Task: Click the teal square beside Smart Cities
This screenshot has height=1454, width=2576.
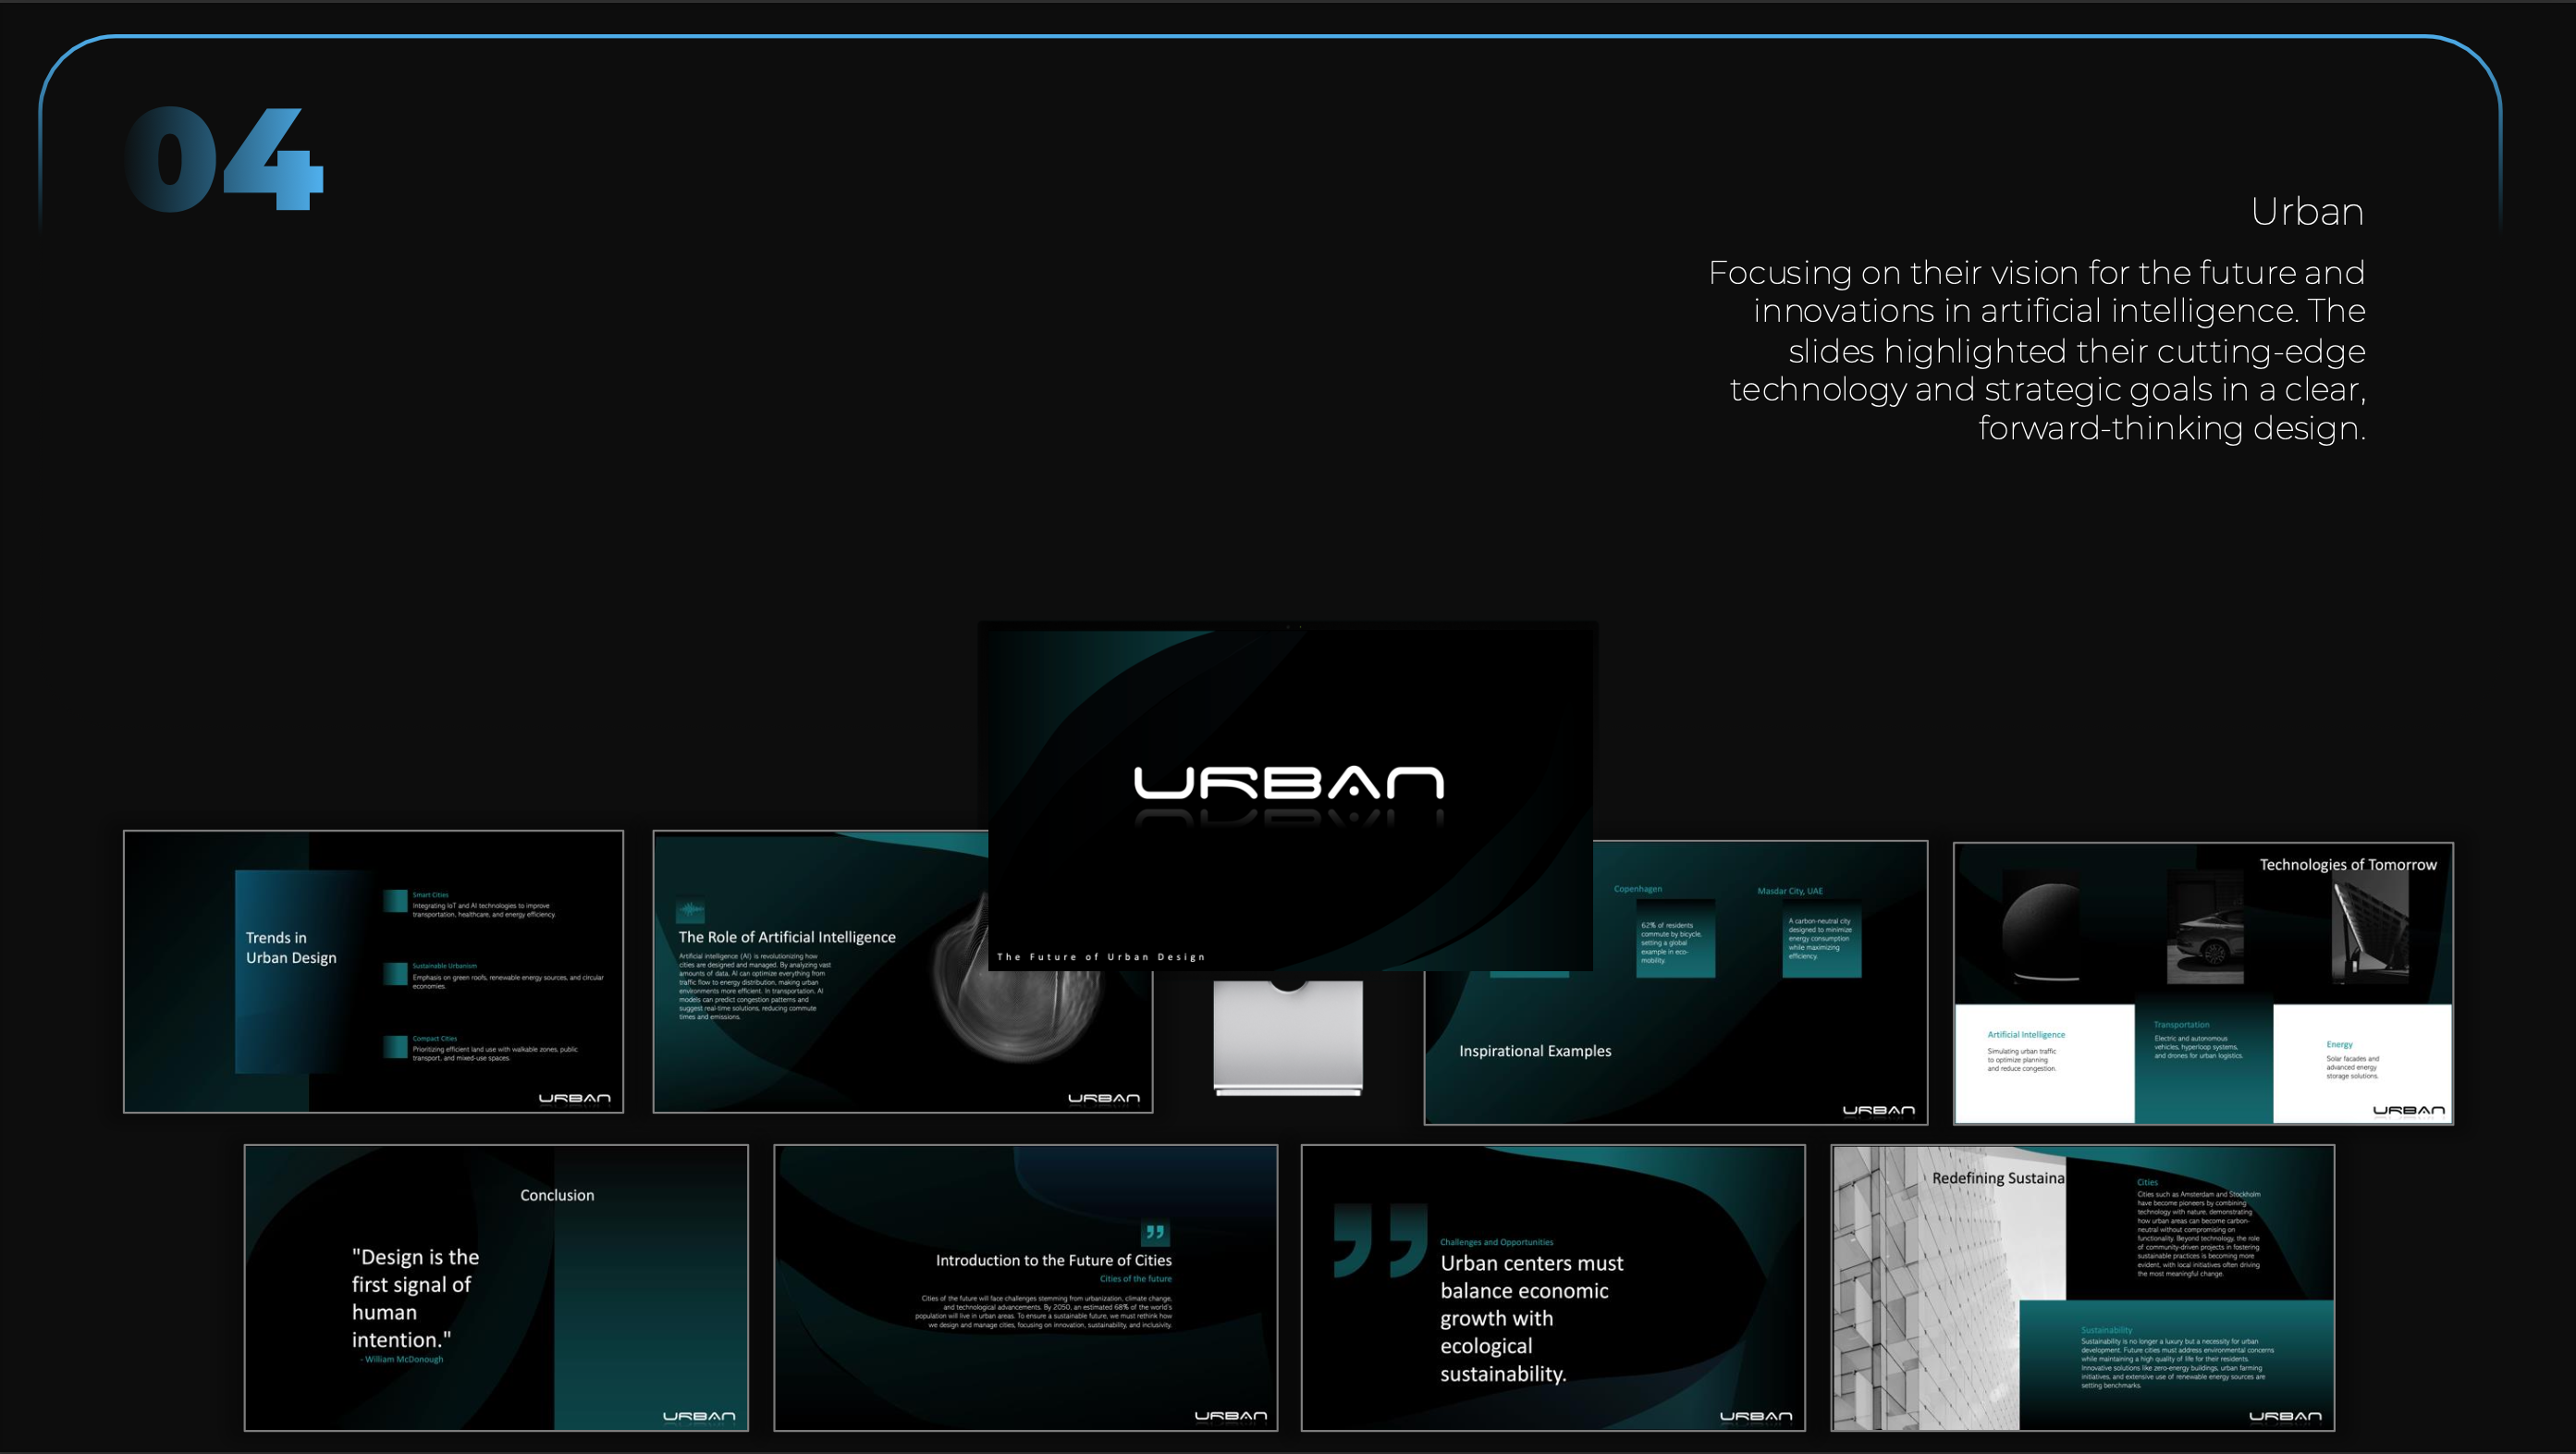Action: tap(395, 900)
